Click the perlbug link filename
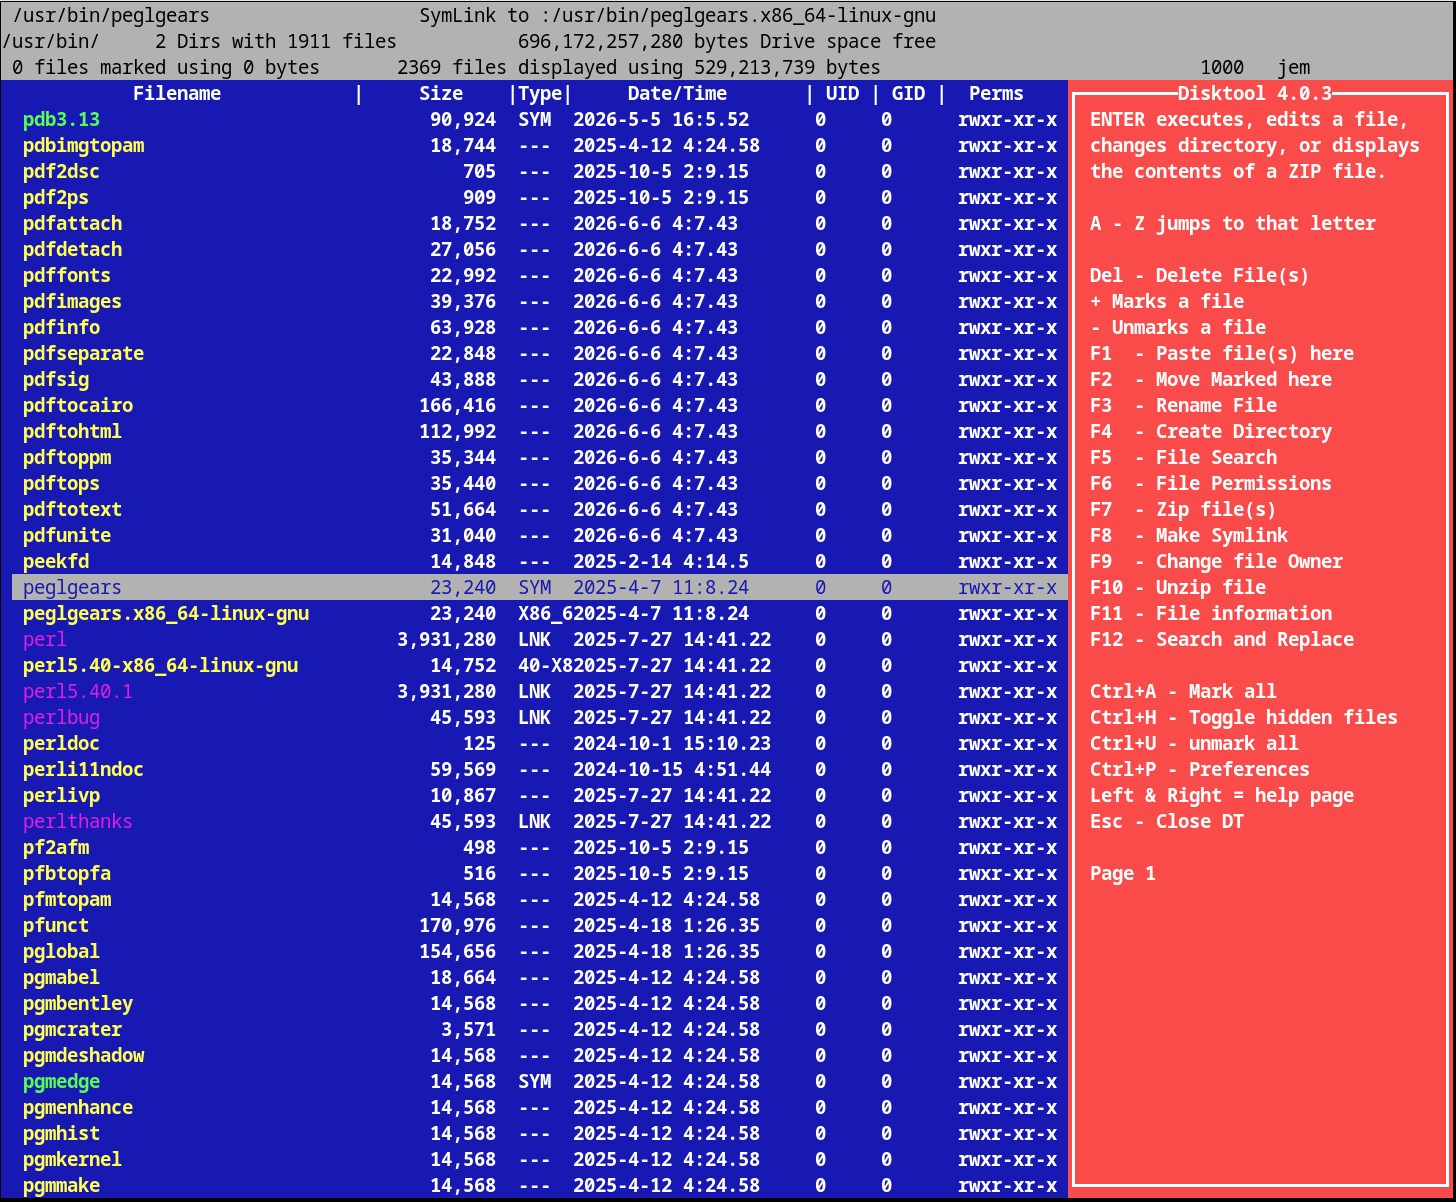 click(62, 718)
